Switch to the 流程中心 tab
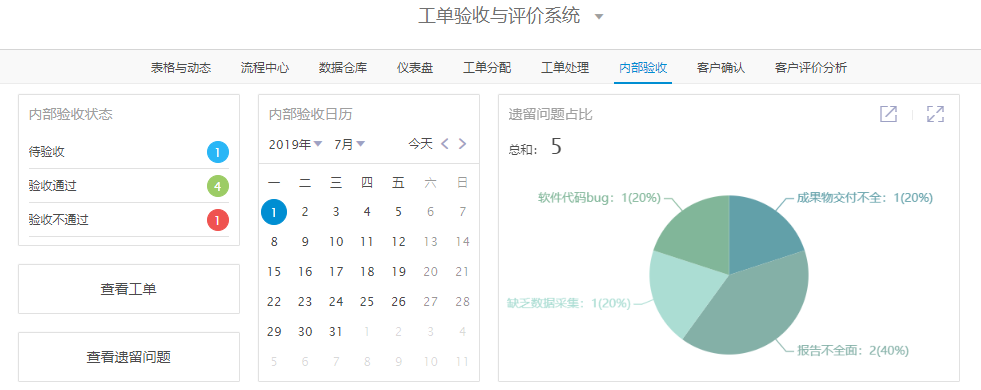The image size is (981, 390). point(265,68)
